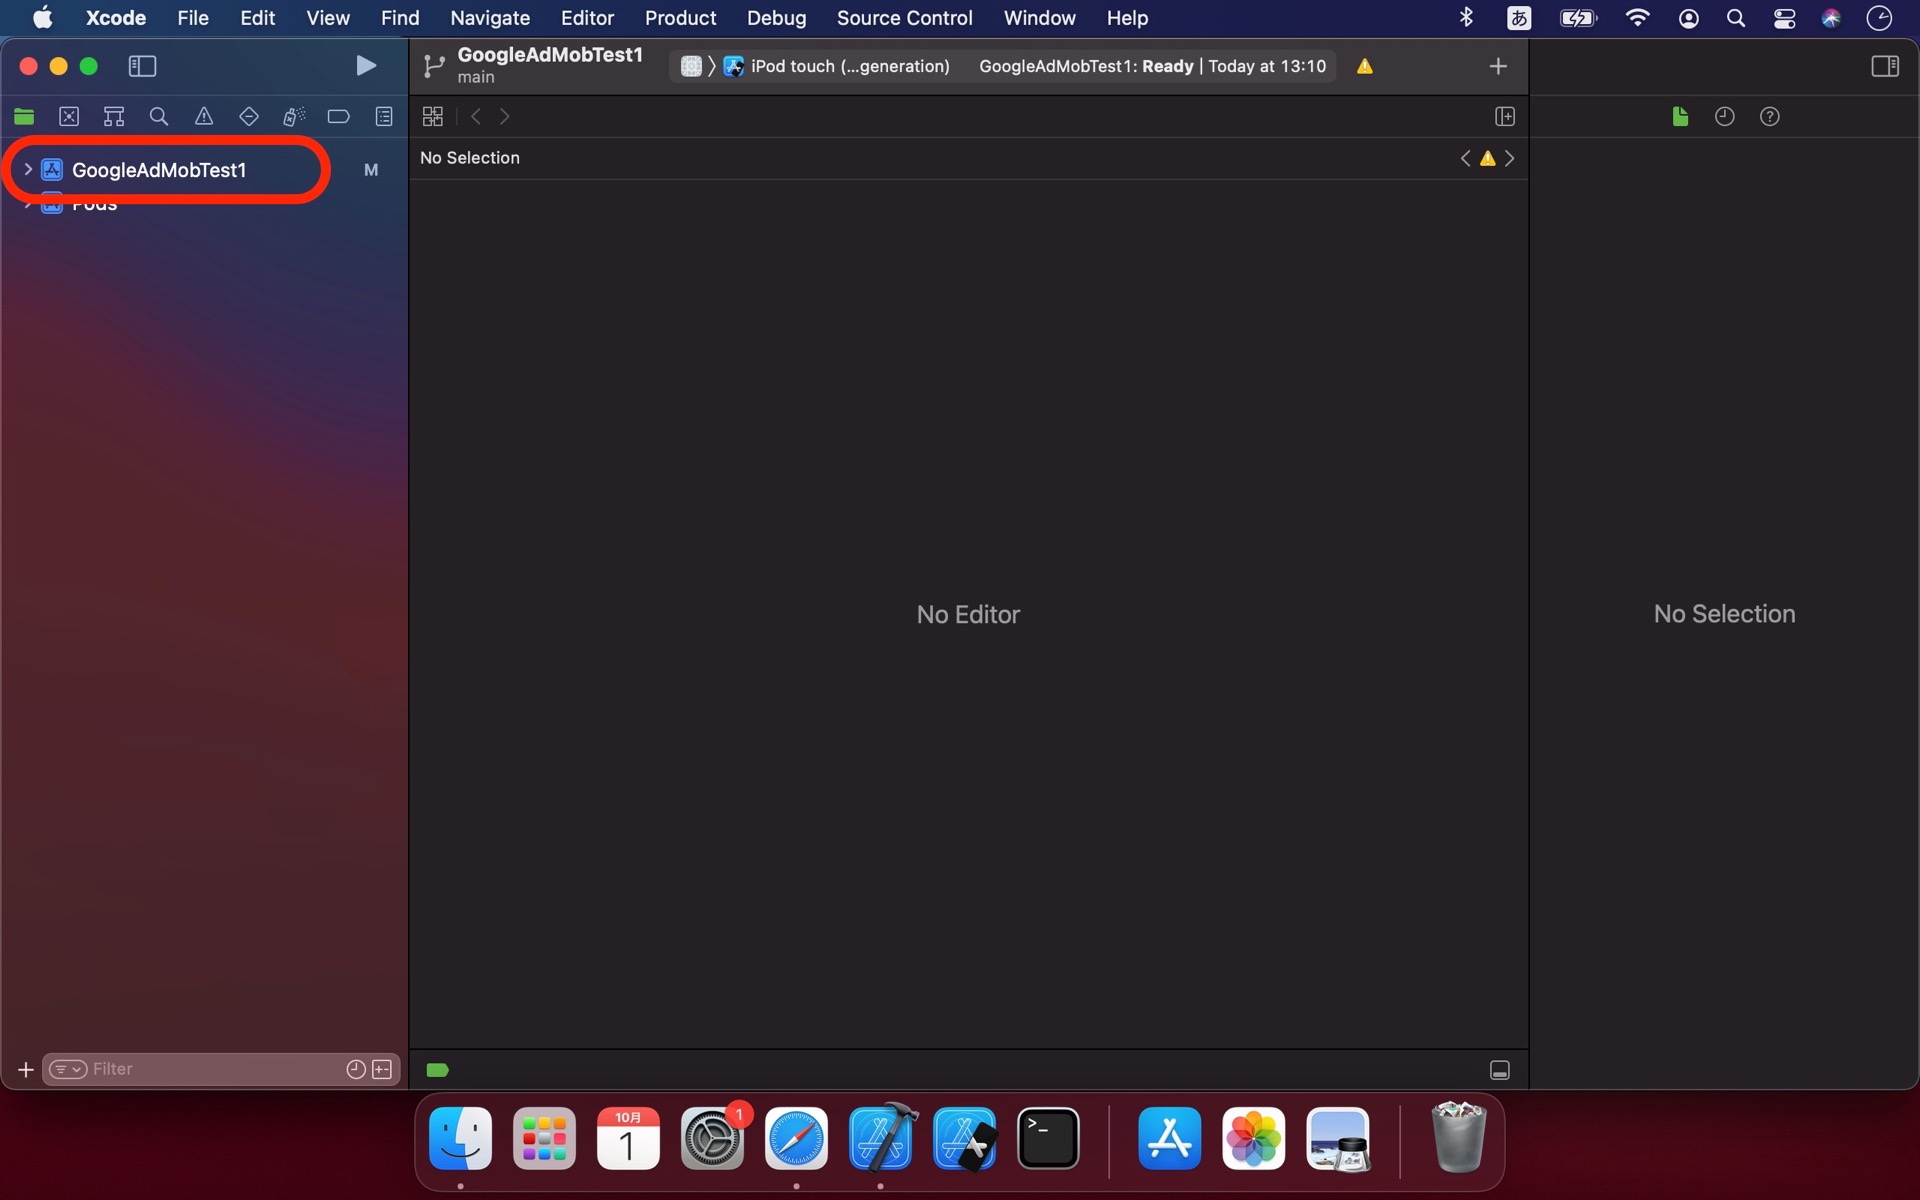Screen dimensions: 1920x1200
Task: Open the Report navigator
Action: pyautogui.click(x=384, y=117)
